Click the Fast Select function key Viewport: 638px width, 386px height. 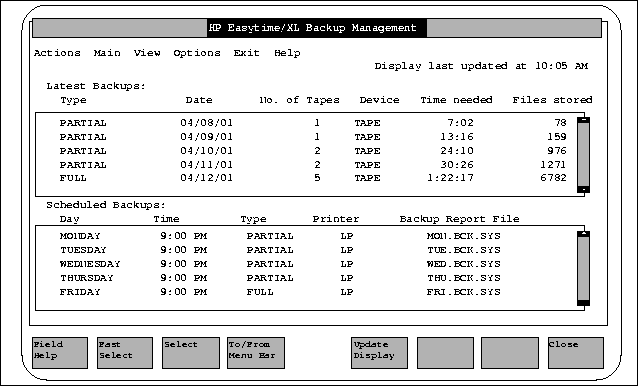point(125,353)
